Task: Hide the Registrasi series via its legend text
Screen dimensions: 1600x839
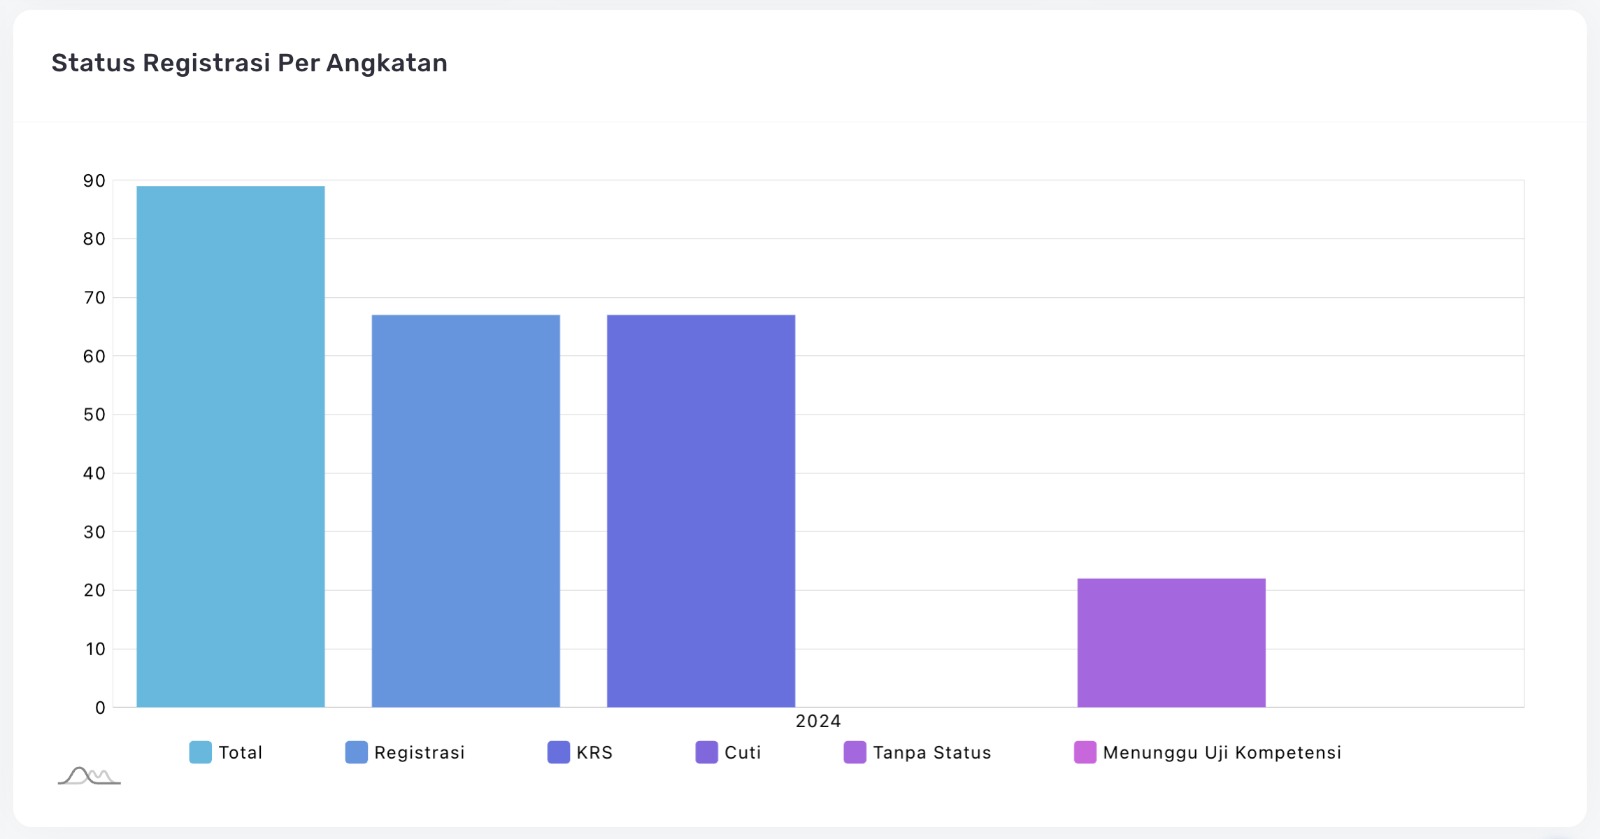Action: click(419, 753)
